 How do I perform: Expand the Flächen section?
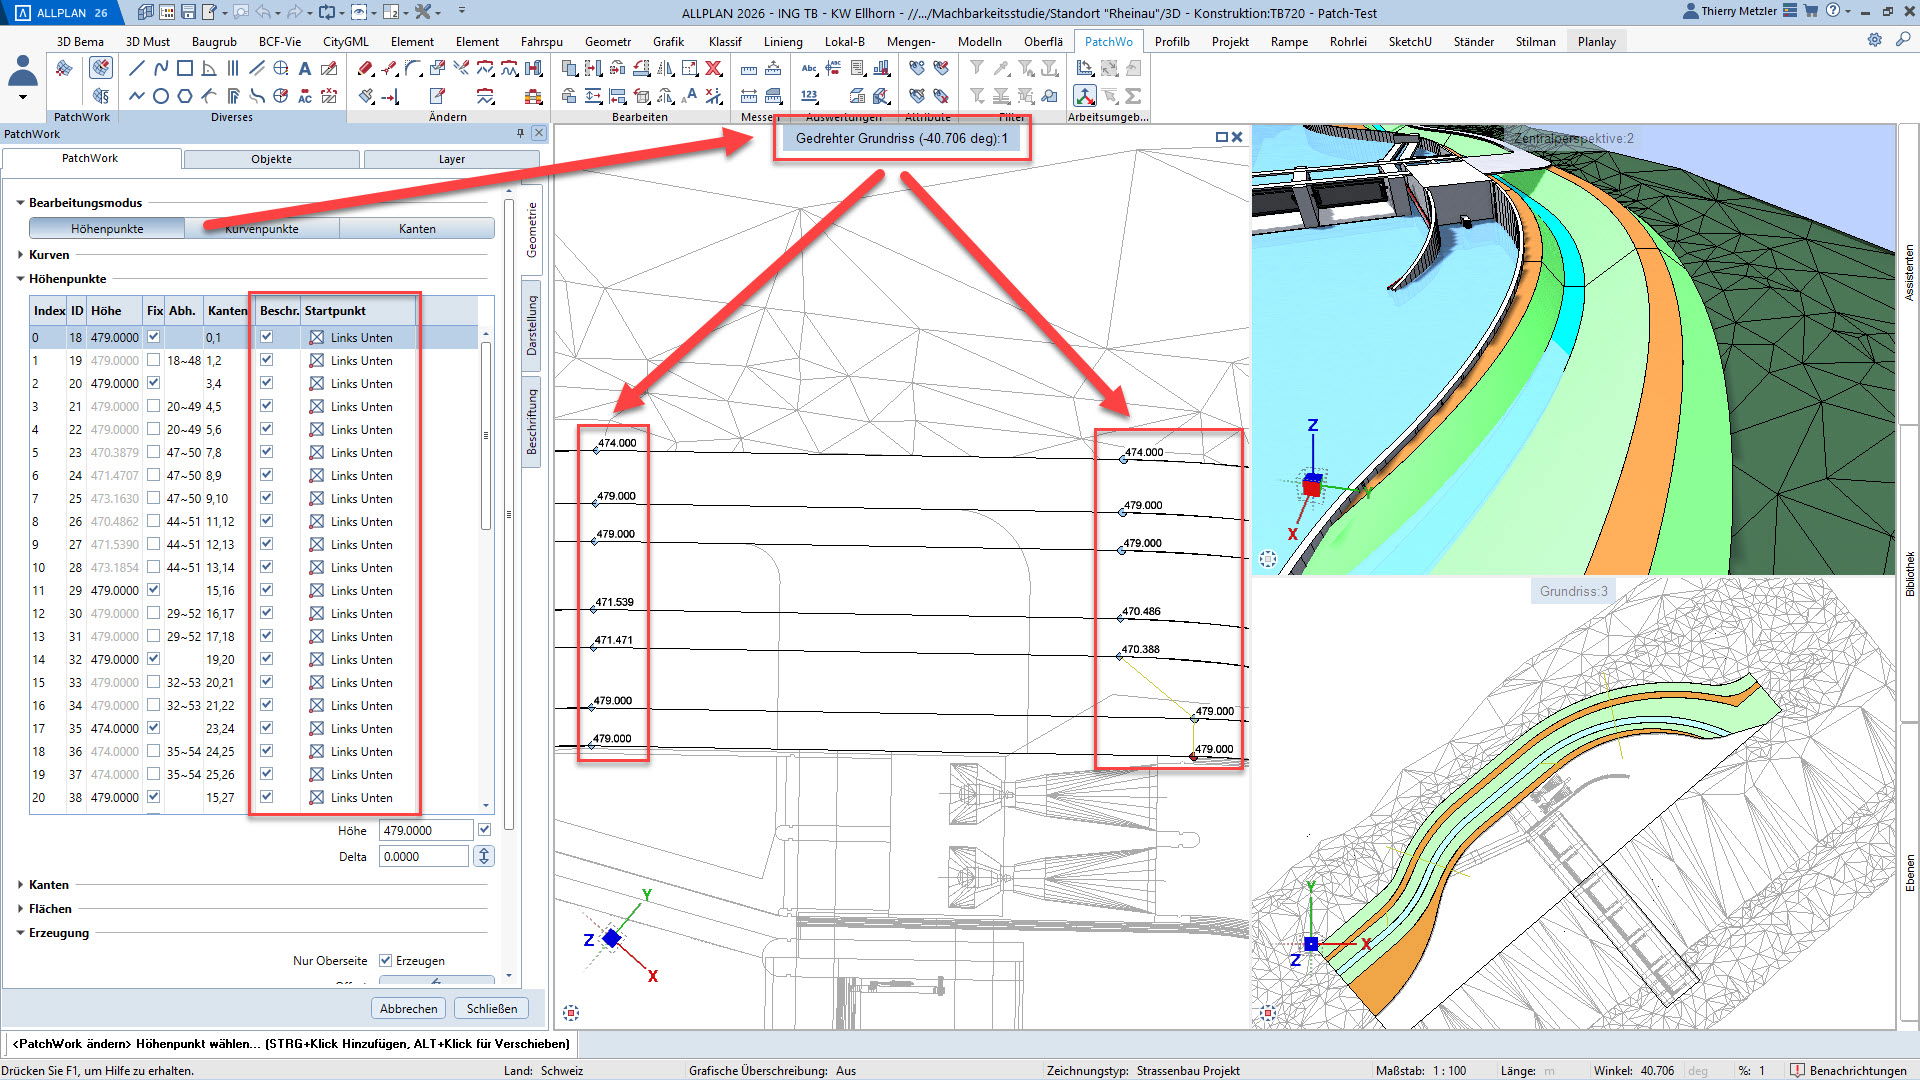coord(20,909)
